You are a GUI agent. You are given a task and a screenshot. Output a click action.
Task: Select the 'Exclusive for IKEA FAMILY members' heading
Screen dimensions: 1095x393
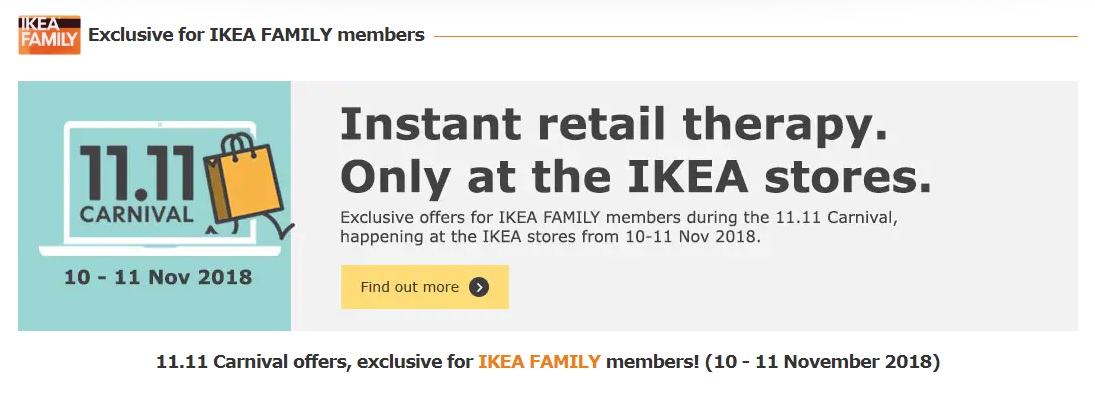click(x=256, y=35)
